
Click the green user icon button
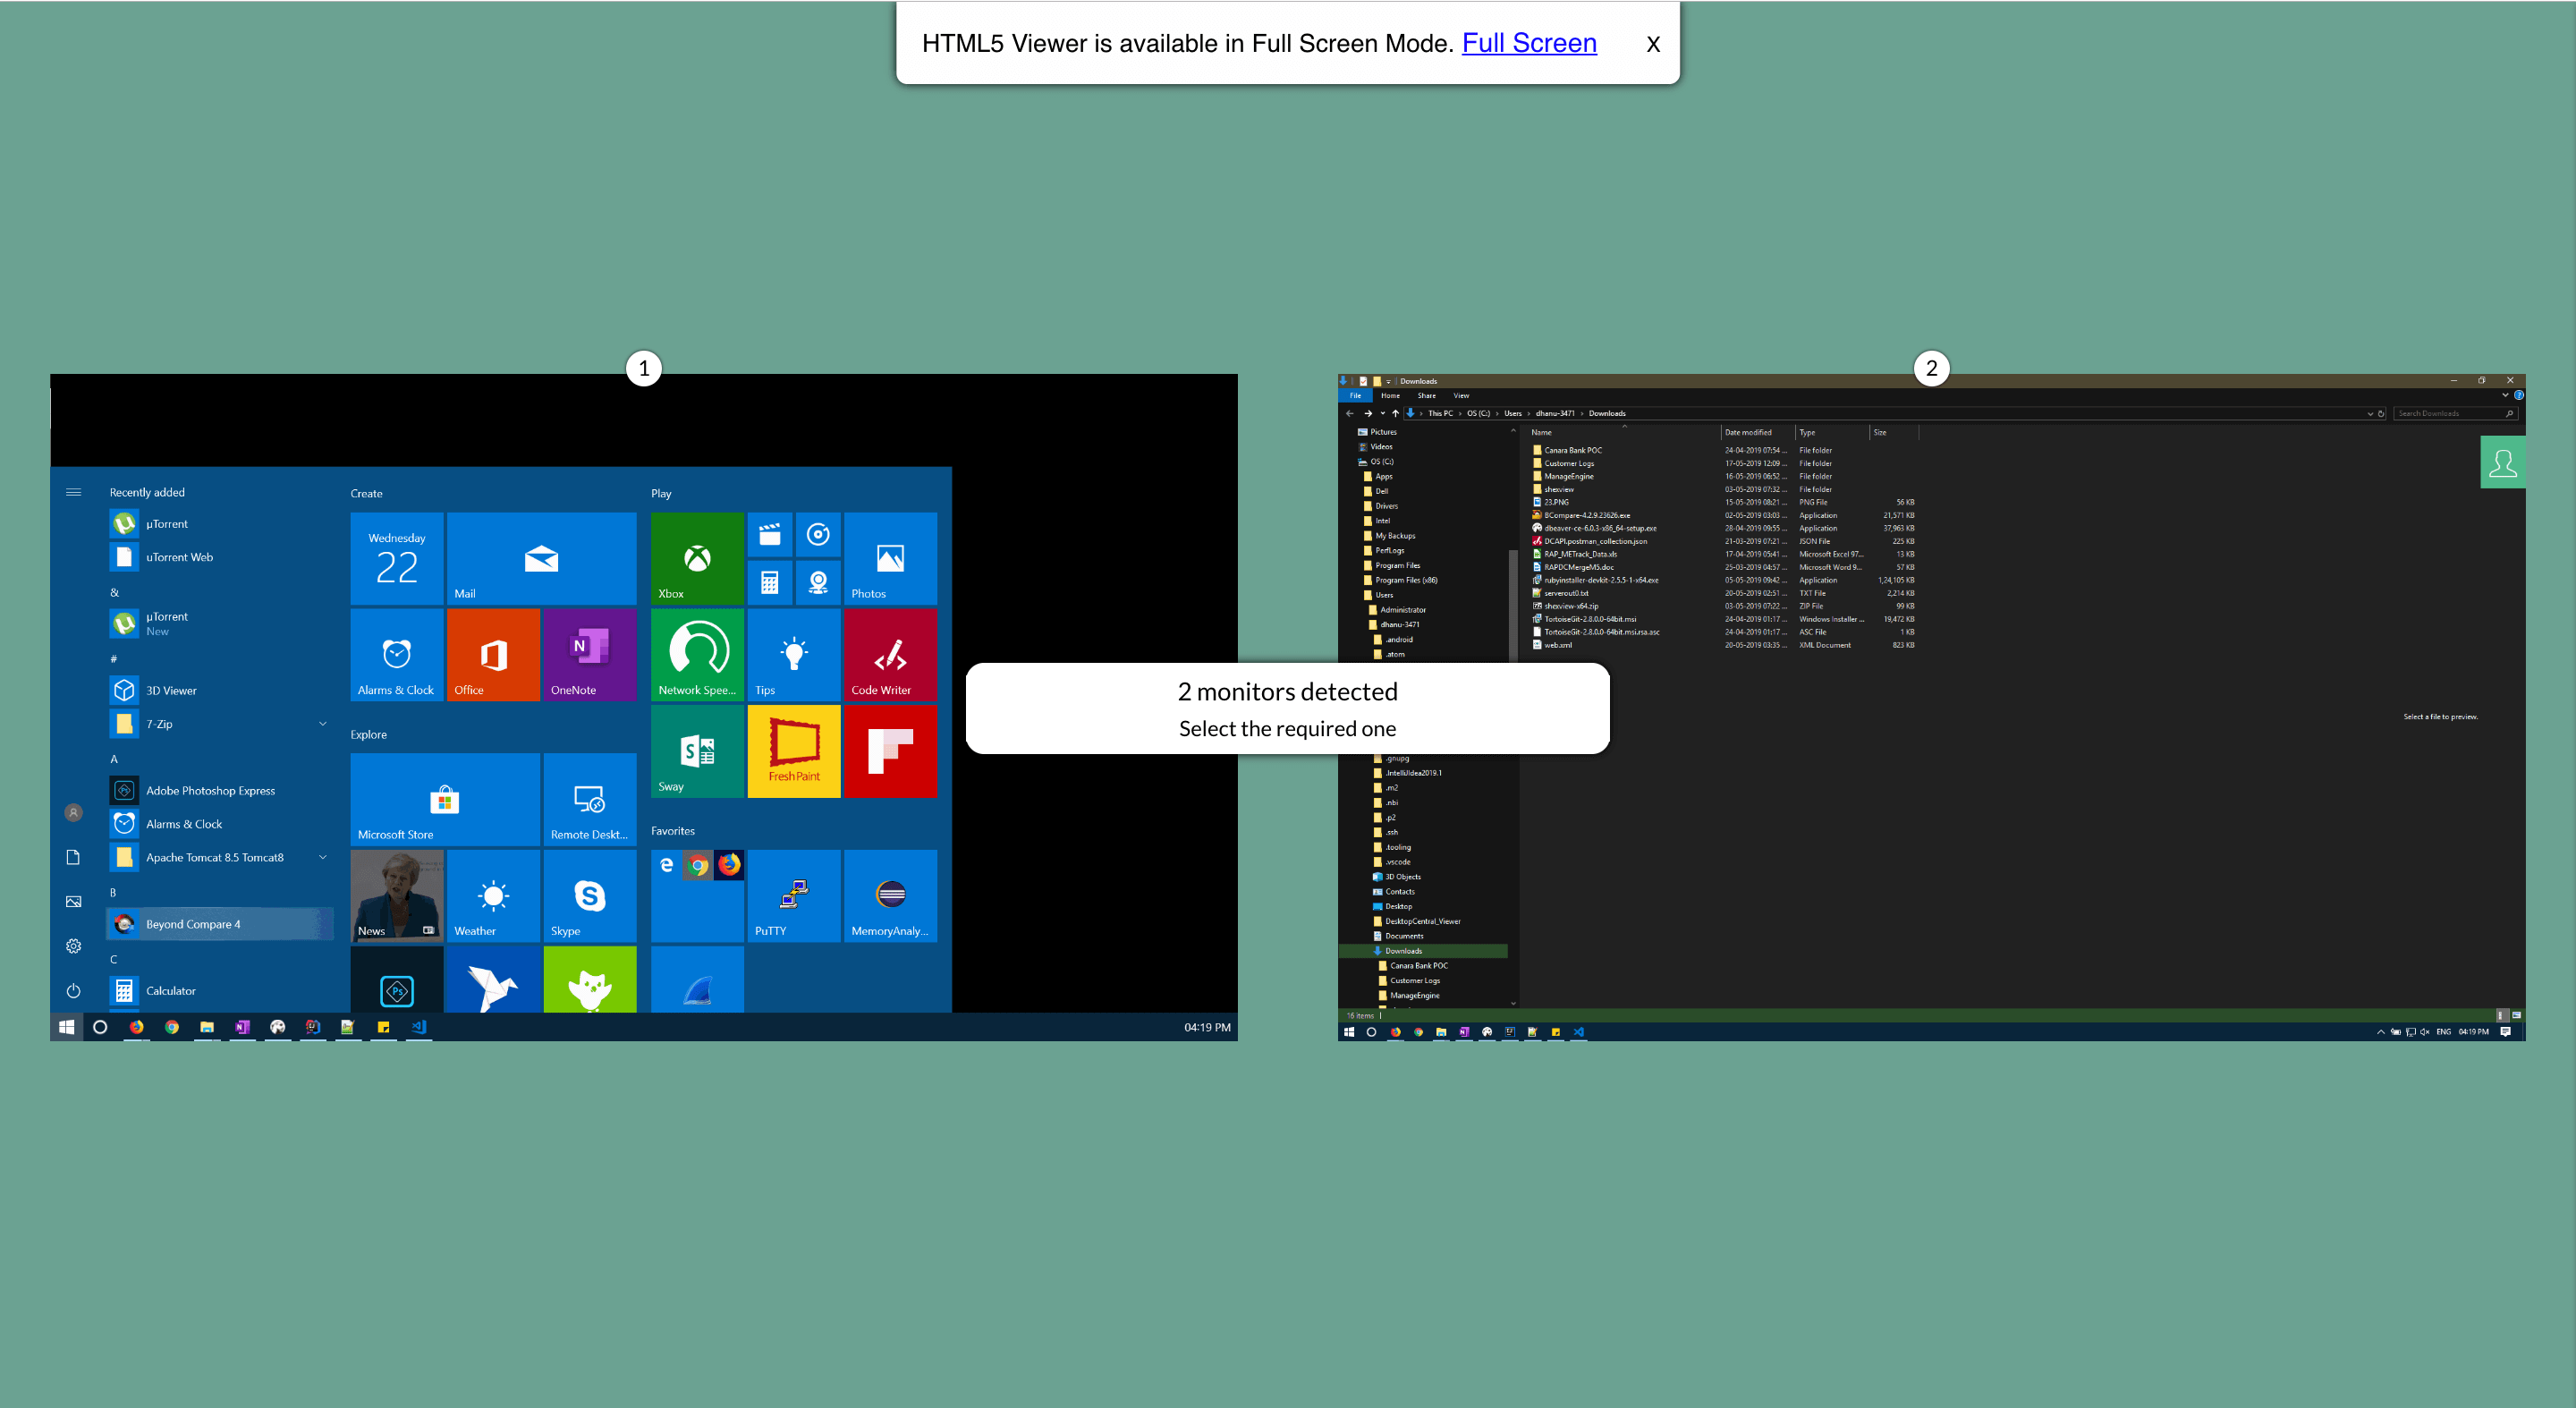pos(2502,463)
